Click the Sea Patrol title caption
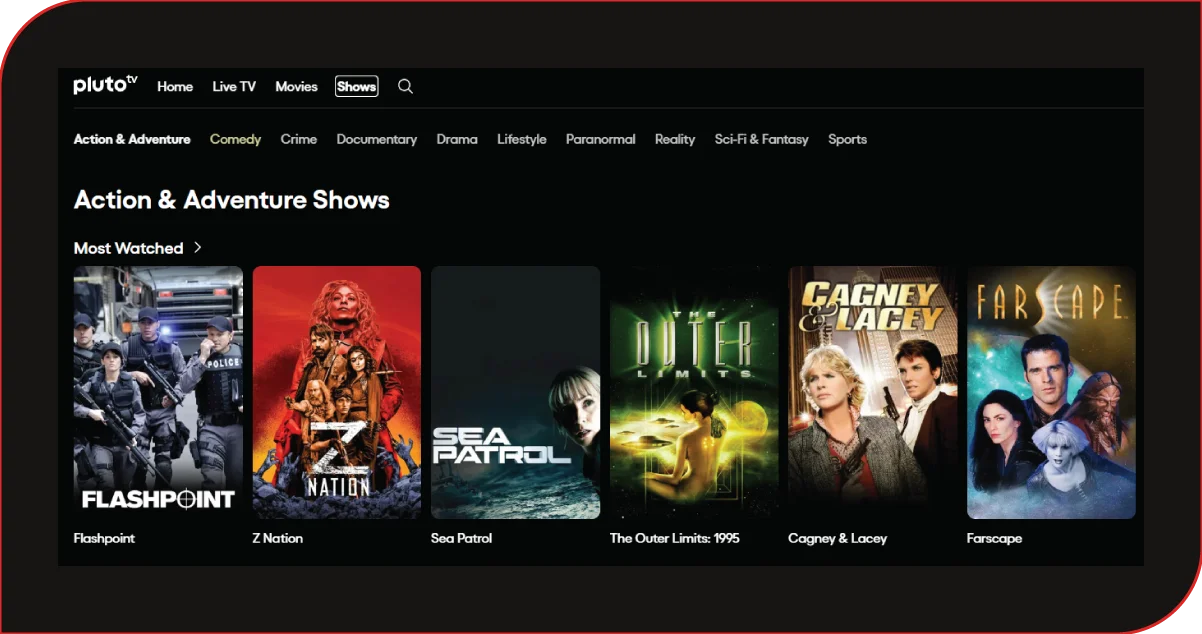 click(x=461, y=538)
